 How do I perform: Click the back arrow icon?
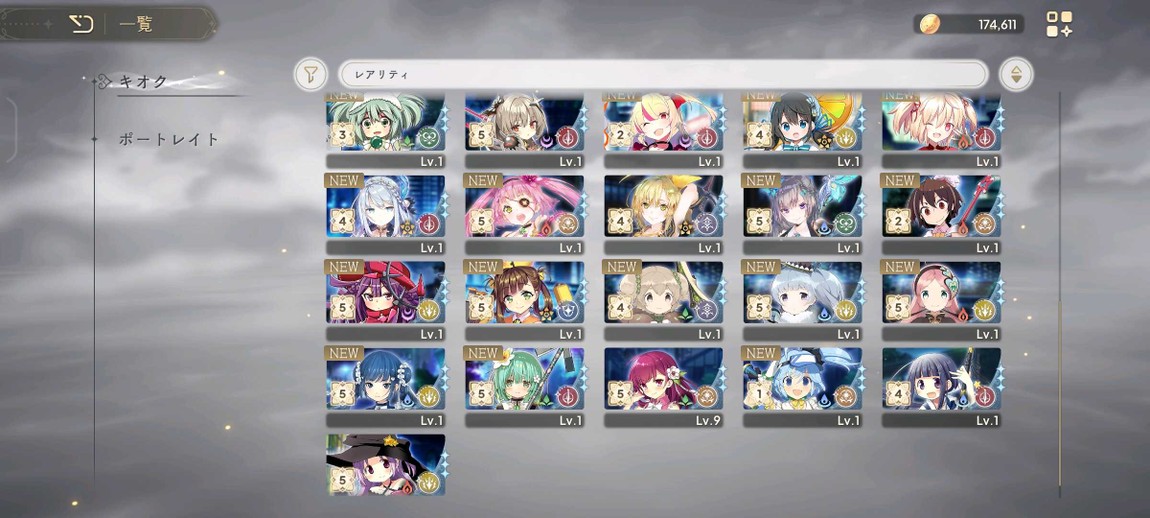[81, 24]
